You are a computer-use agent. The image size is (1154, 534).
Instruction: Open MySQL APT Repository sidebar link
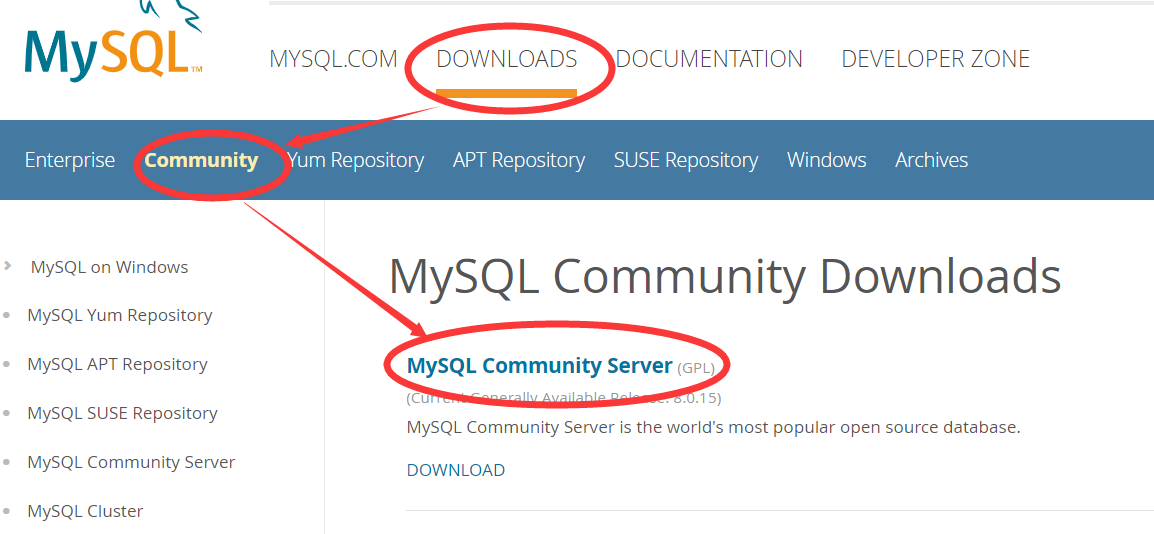pos(117,364)
